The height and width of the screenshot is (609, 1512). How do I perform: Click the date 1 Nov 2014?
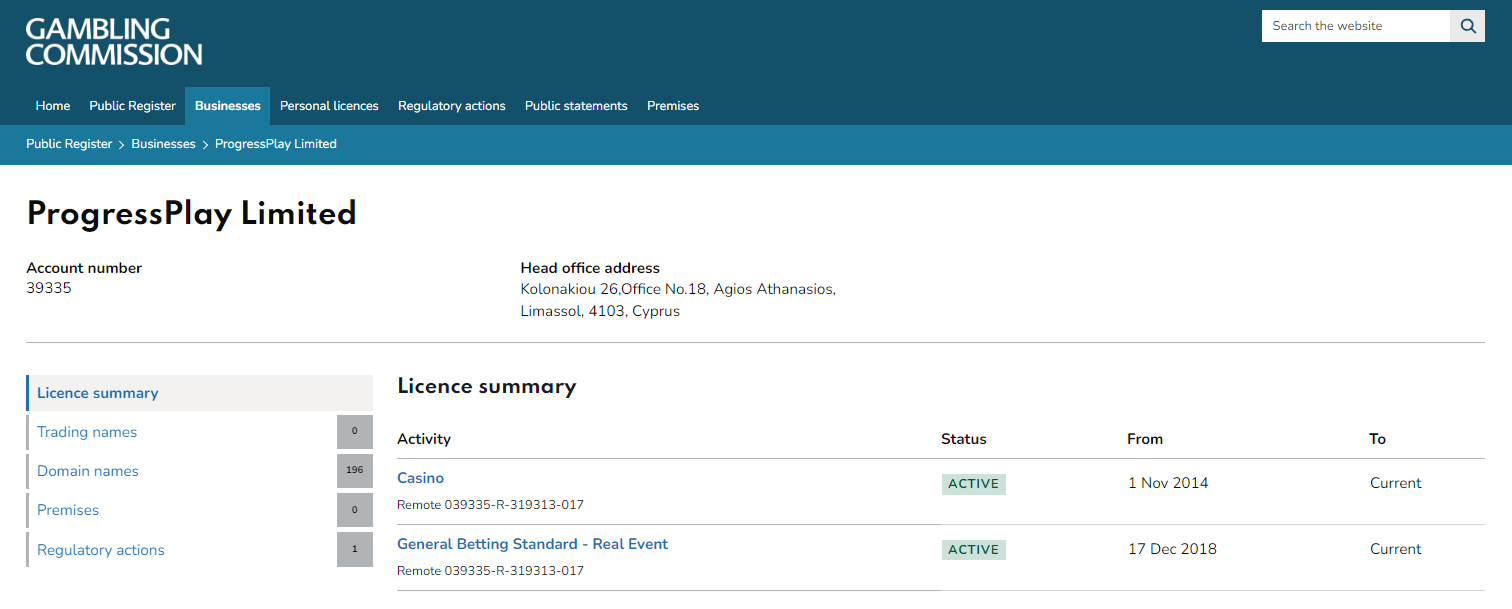pyautogui.click(x=1168, y=483)
